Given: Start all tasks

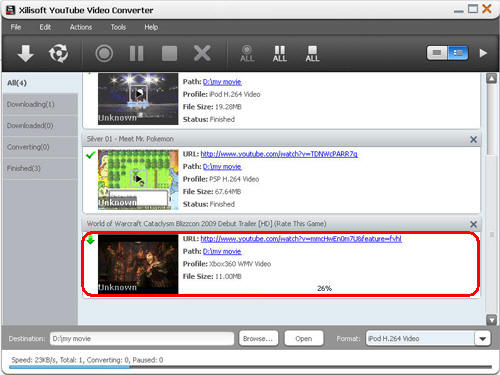Looking at the screenshot, I should coord(247,53).
